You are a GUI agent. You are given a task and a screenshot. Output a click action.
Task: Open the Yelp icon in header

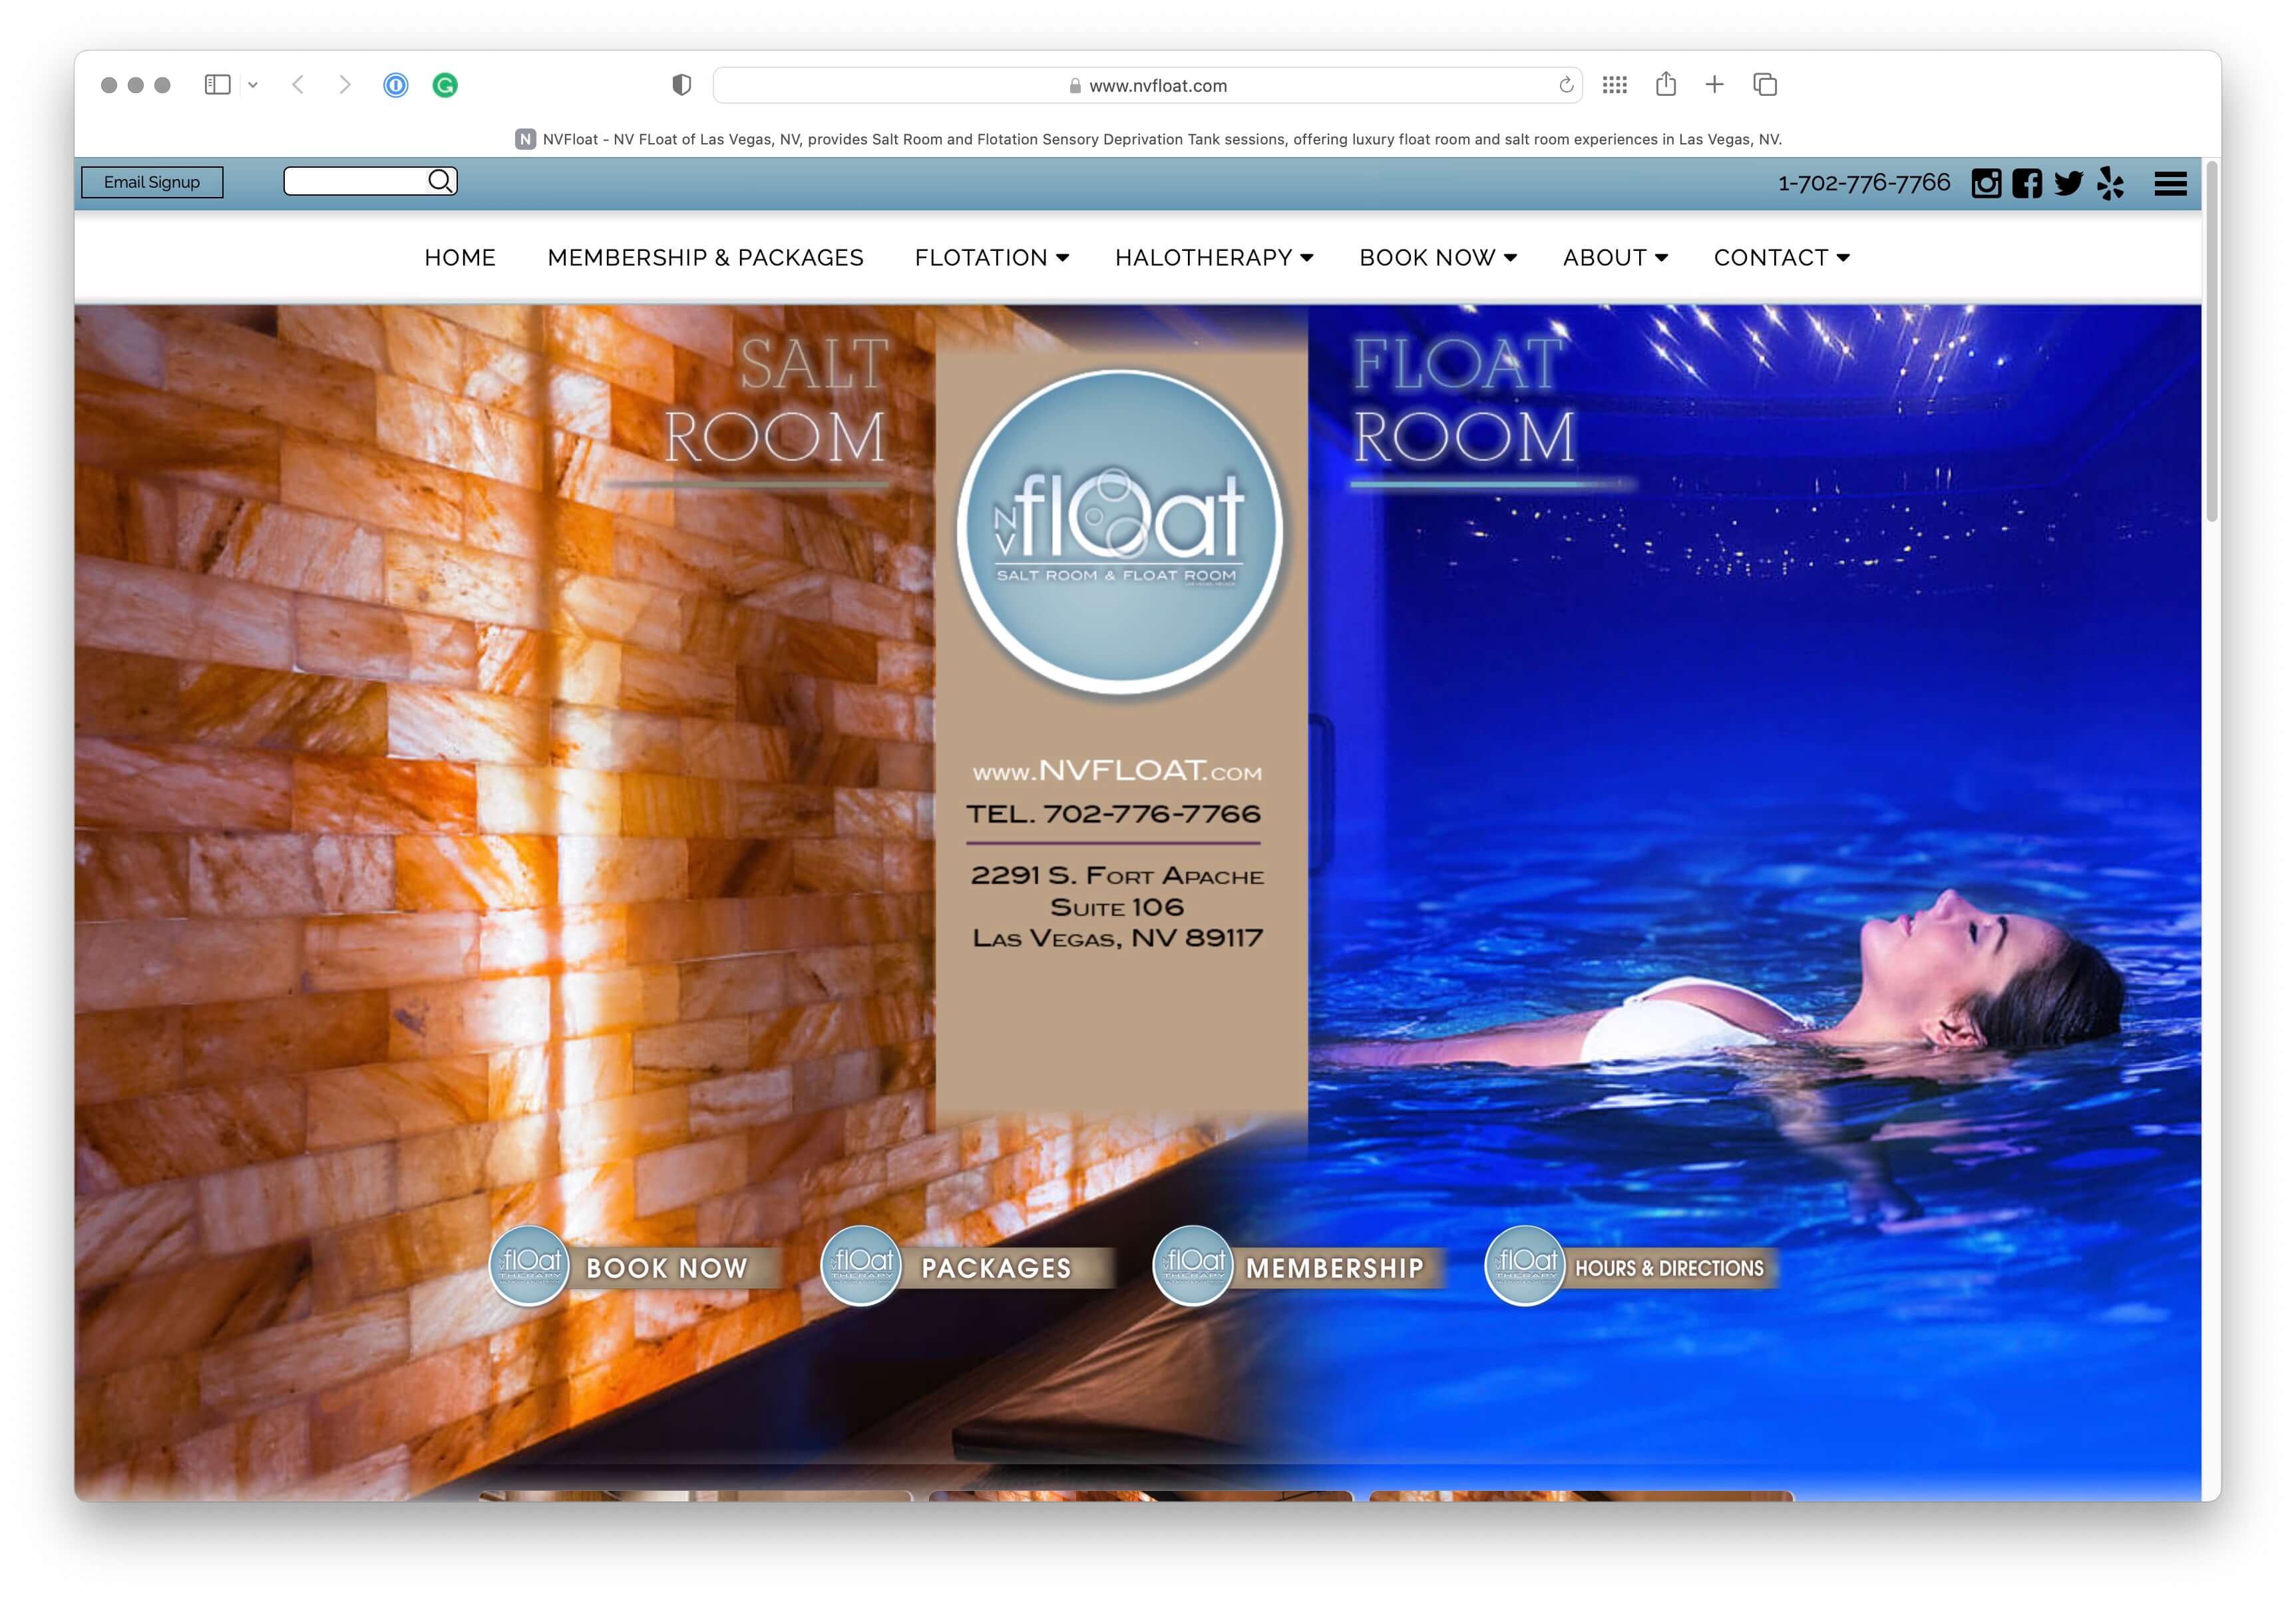tap(2110, 183)
